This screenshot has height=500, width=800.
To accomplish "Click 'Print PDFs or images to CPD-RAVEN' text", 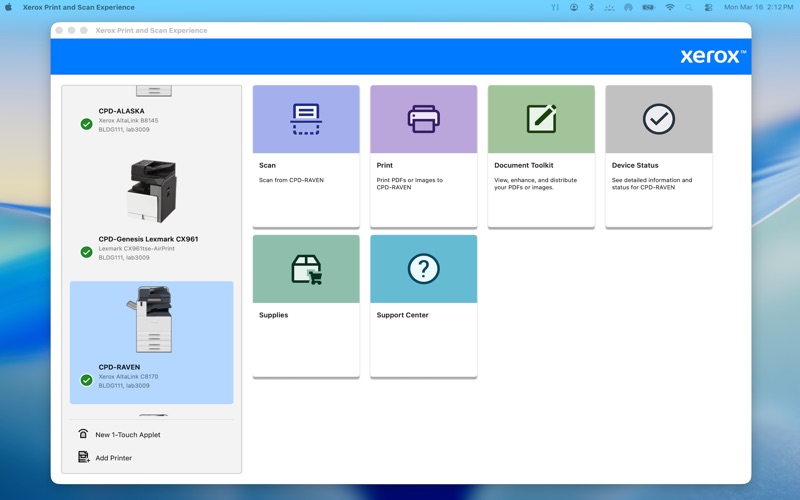I will pyautogui.click(x=410, y=184).
